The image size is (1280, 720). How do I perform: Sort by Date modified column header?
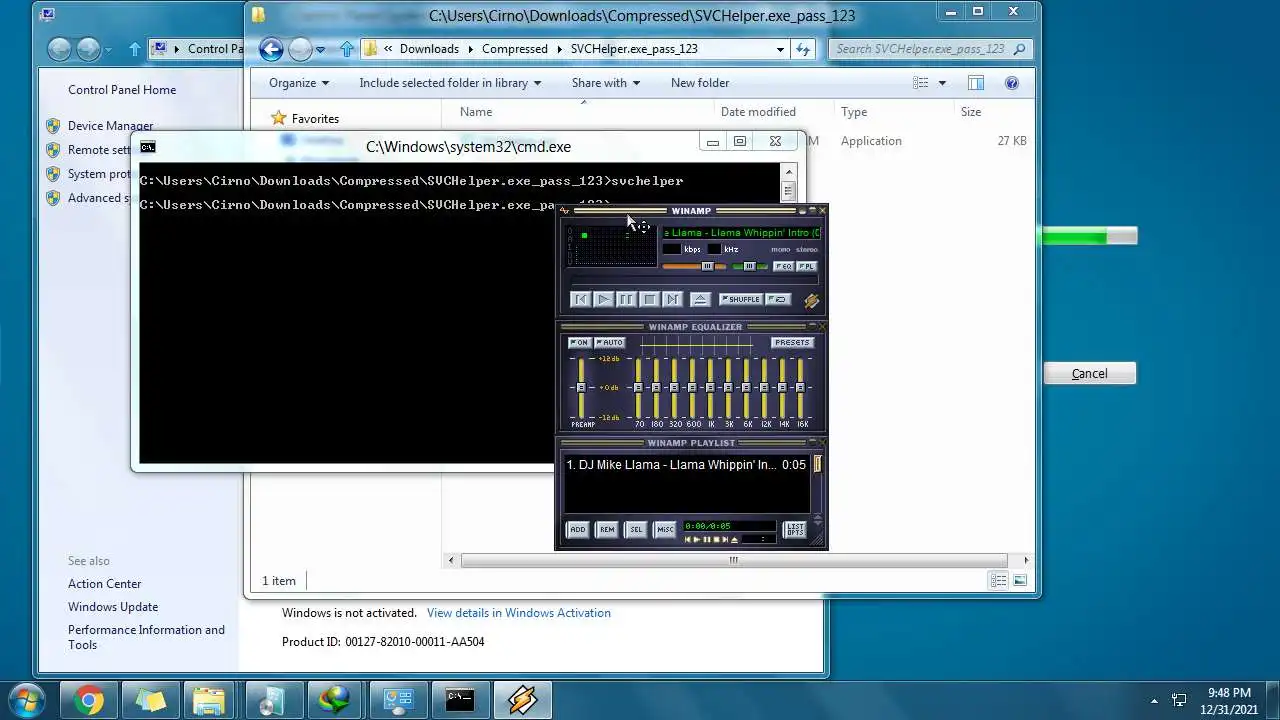758,112
